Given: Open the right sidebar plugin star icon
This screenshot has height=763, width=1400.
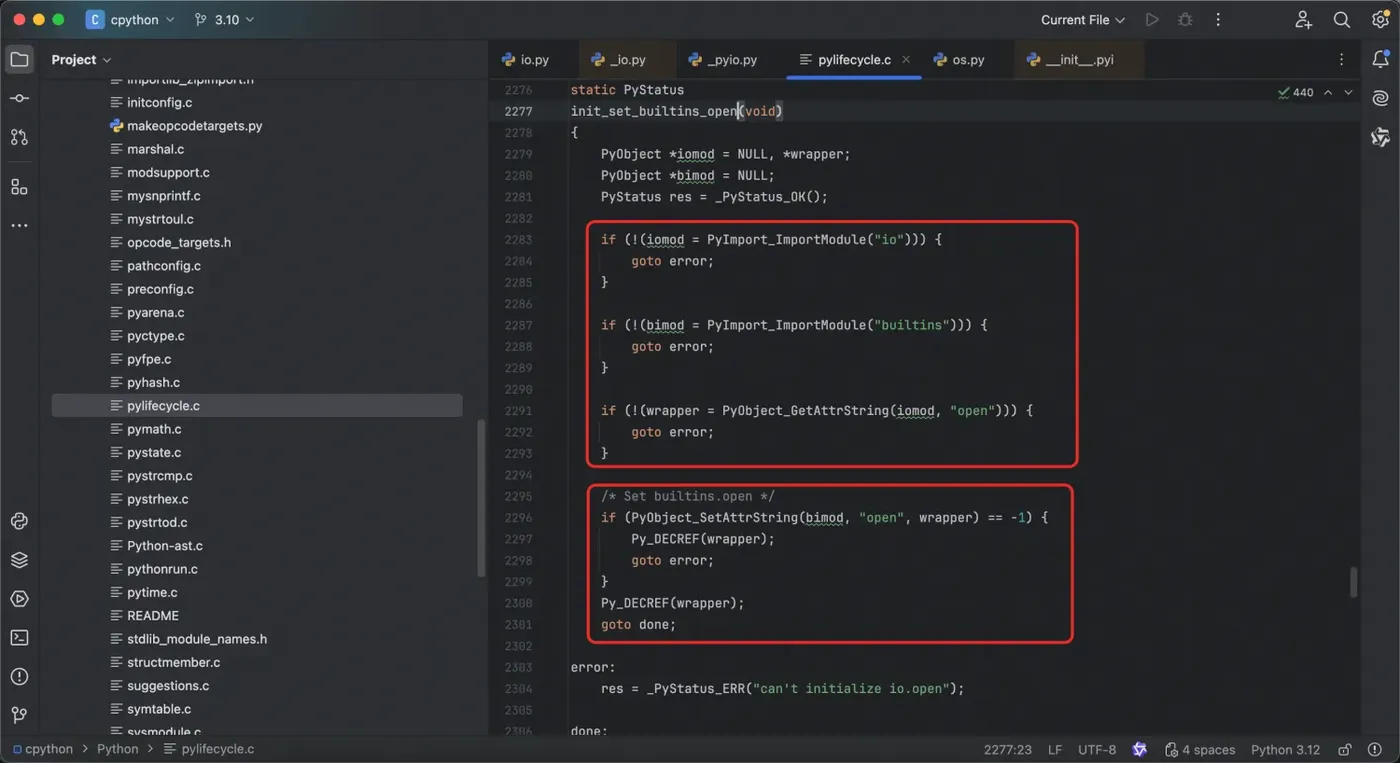Looking at the screenshot, I should [1381, 137].
